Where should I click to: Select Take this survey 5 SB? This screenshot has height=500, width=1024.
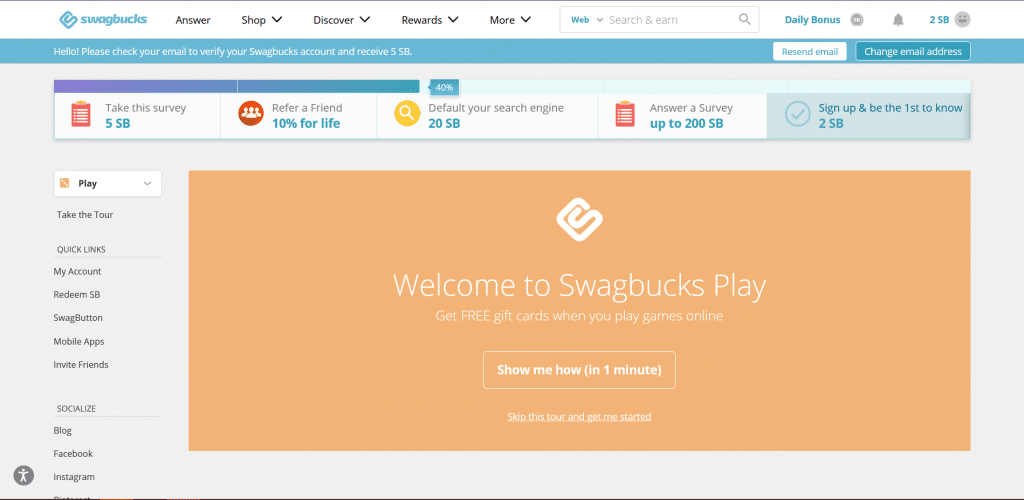(137, 116)
